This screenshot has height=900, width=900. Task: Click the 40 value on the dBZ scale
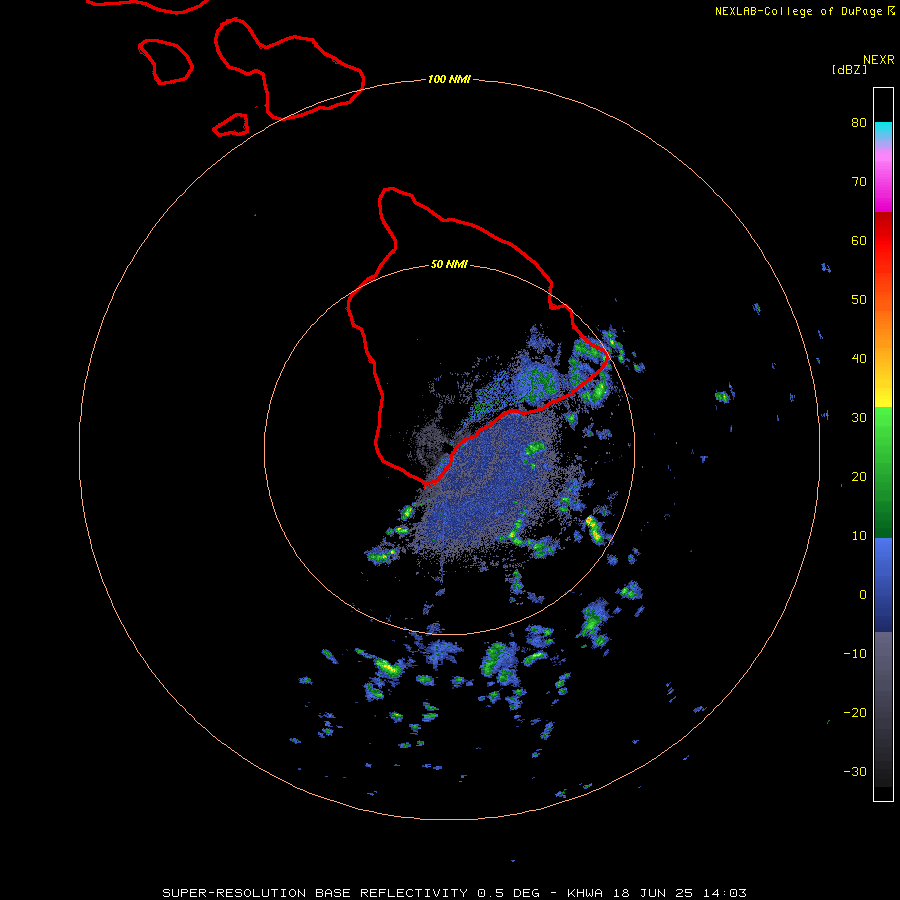(x=859, y=359)
